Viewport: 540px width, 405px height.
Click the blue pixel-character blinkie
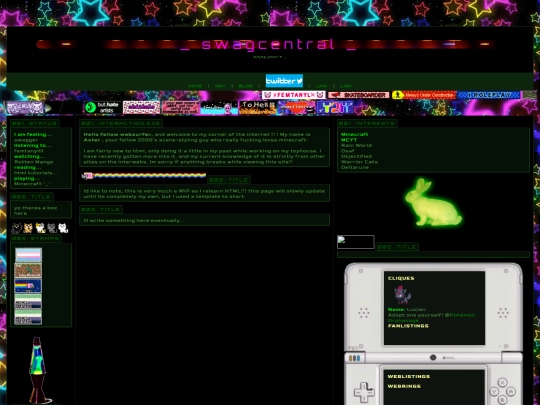click(x=219, y=107)
